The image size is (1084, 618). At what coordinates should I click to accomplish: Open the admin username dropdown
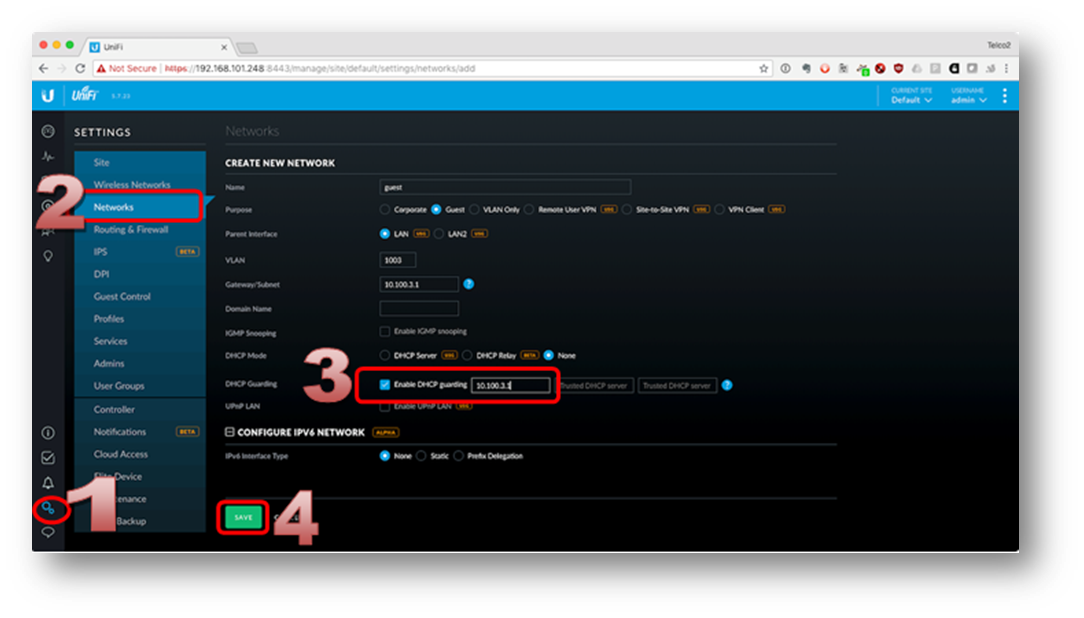pos(968,100)
